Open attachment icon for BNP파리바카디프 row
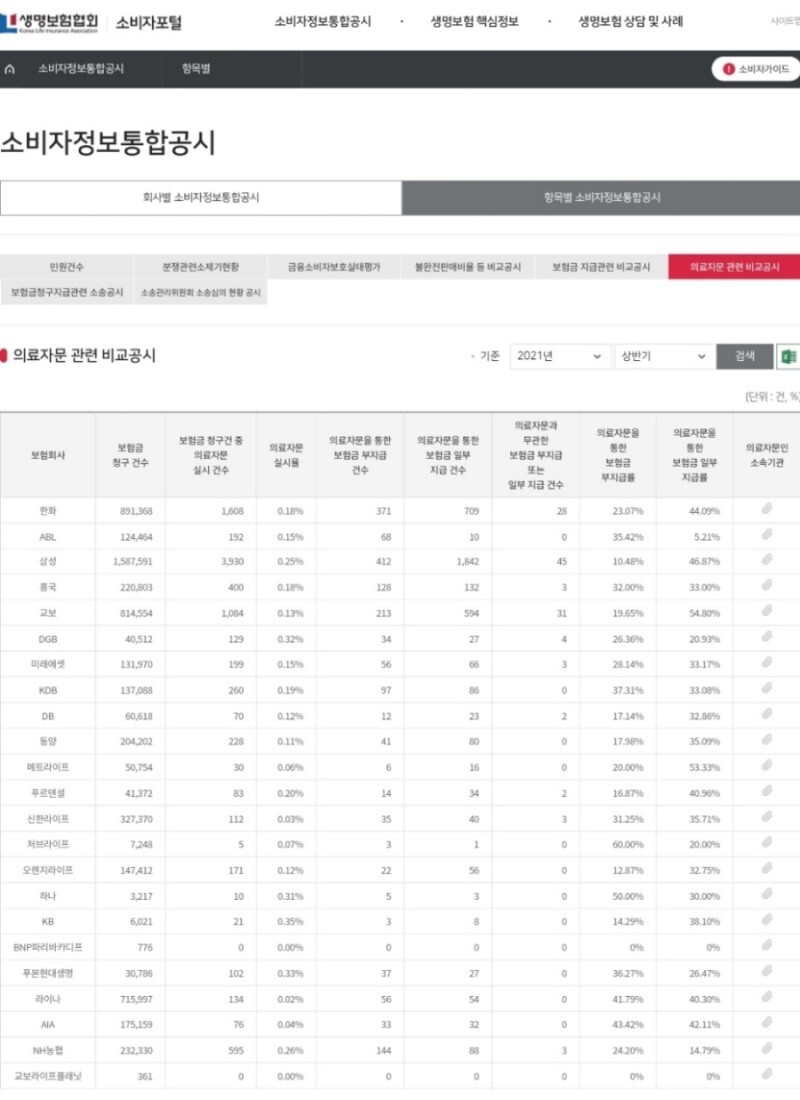Image resolution: width=800 pixels, height=1100 pixels. tap(767, 946)
